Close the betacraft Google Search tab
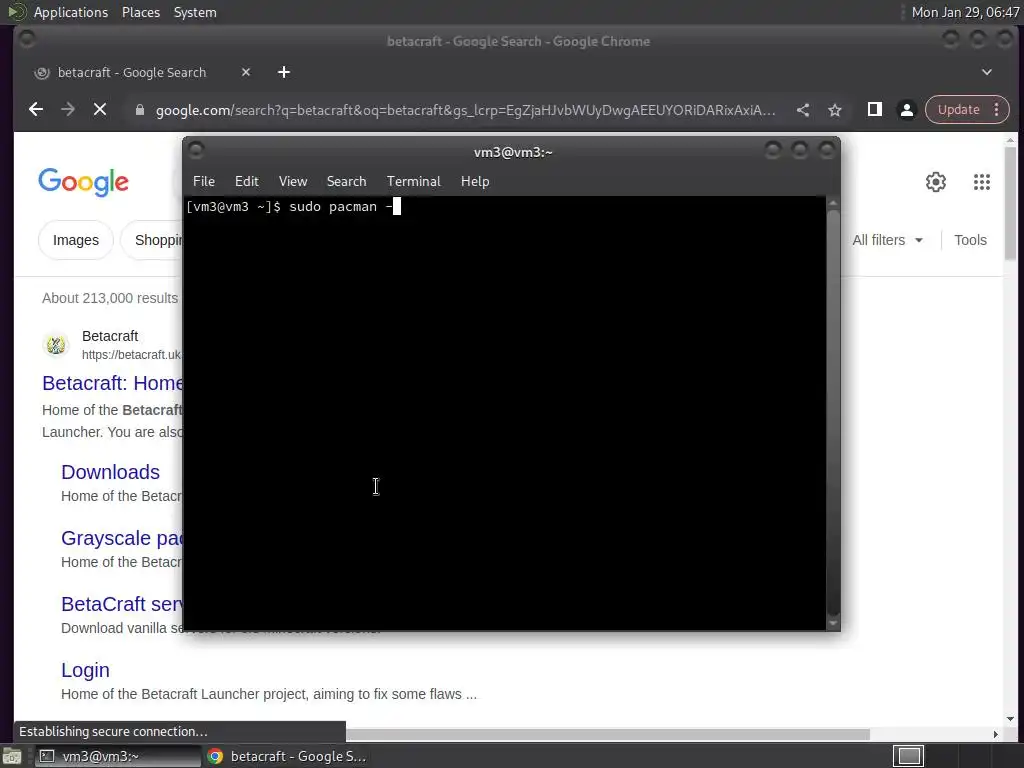This screenshot has height=768, width=1024. 246,72
